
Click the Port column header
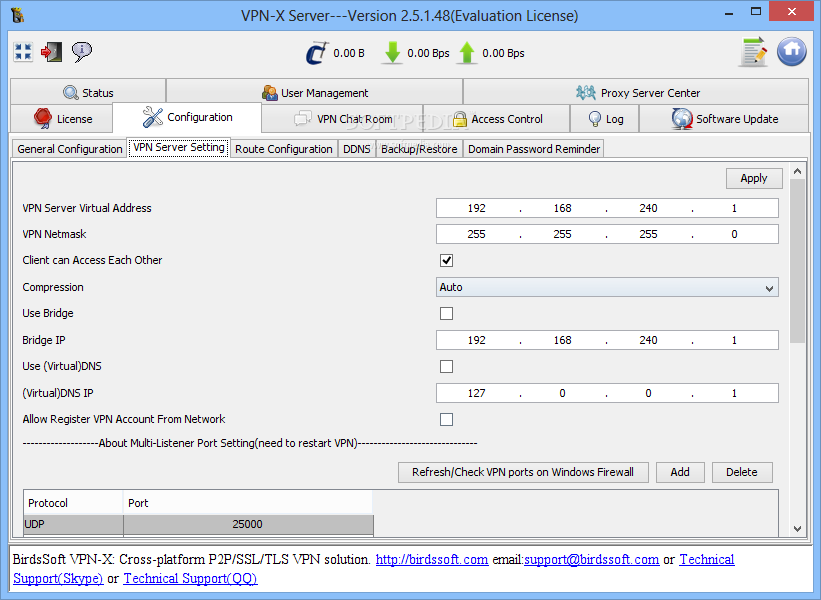(248, 503)
